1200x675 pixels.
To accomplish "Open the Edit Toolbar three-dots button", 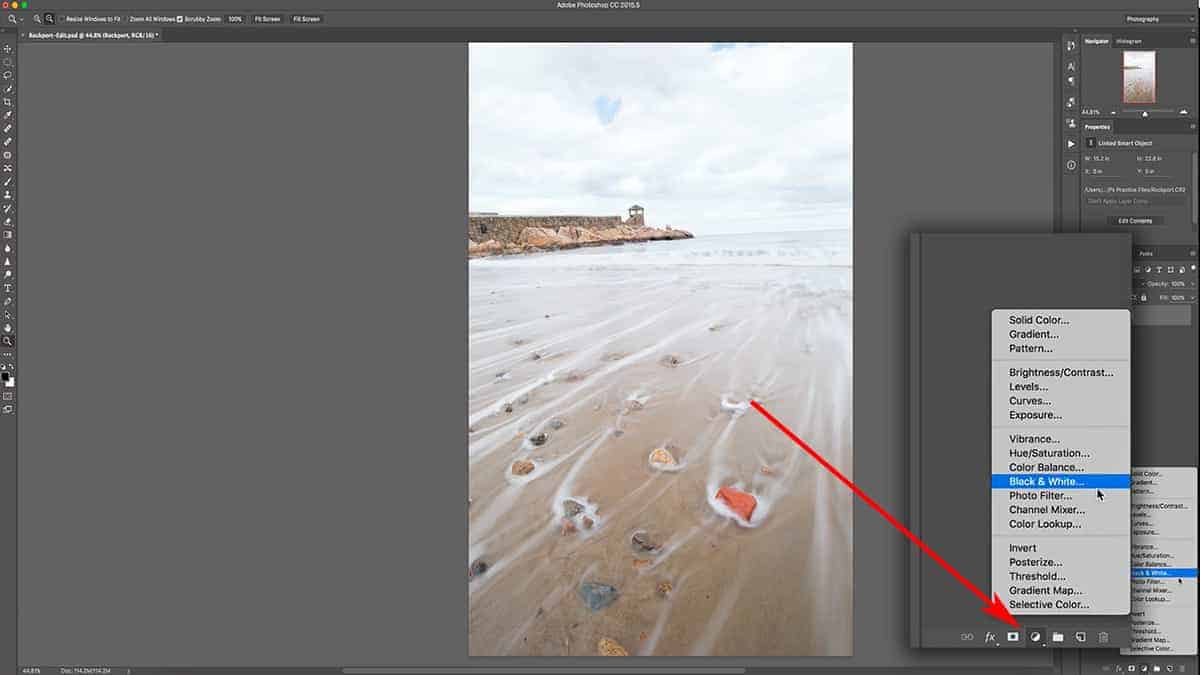I will pos(8,354).
